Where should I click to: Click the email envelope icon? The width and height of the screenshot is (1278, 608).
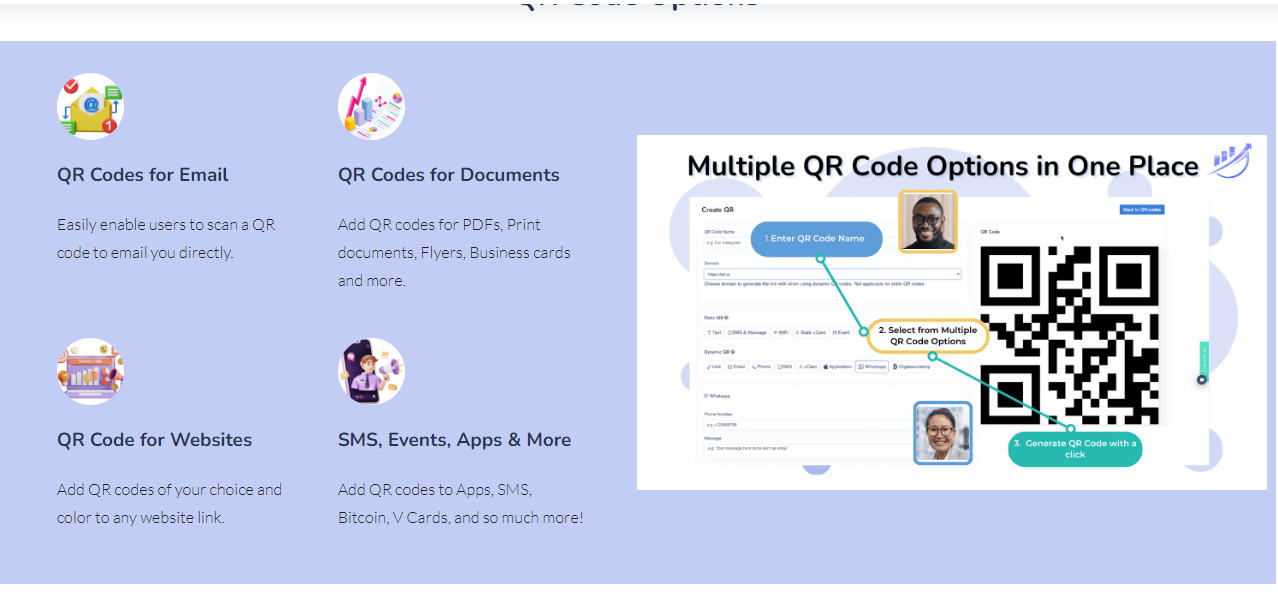[x=90, y=106]
